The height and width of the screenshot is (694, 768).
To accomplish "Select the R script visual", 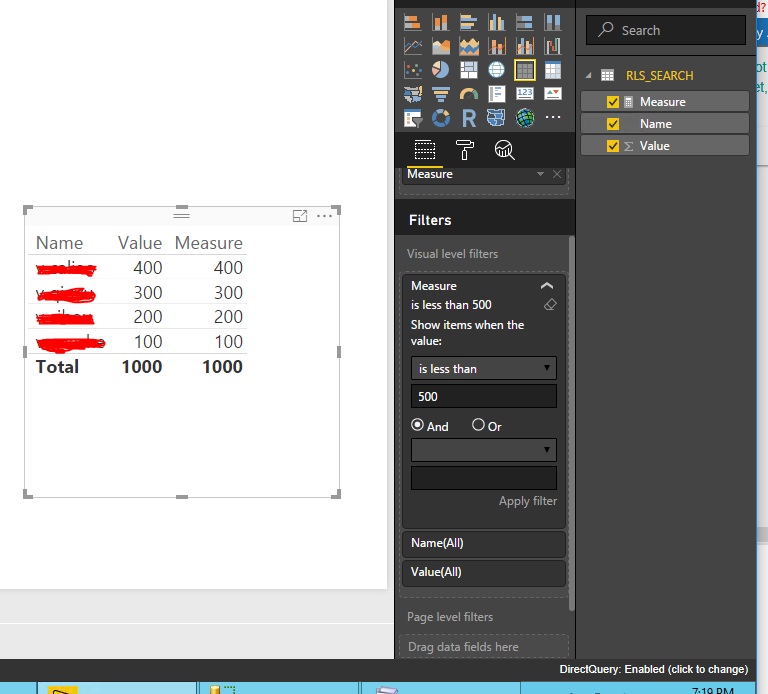I will (469, 118).
